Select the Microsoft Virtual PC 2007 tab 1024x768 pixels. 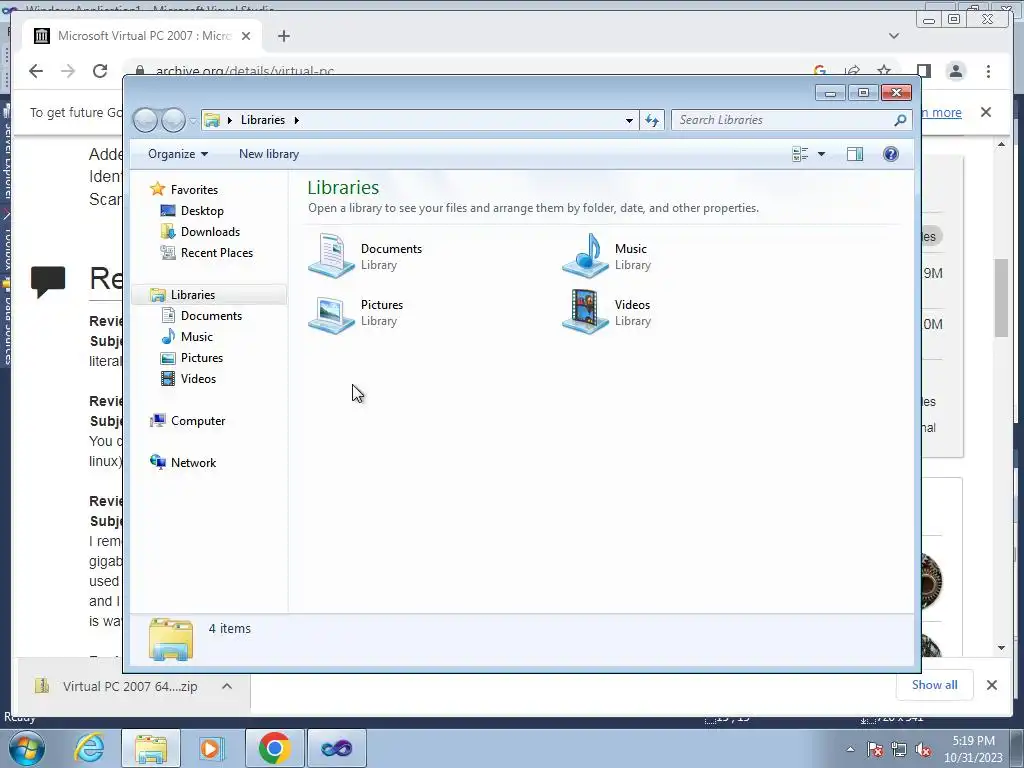(143, 36)
